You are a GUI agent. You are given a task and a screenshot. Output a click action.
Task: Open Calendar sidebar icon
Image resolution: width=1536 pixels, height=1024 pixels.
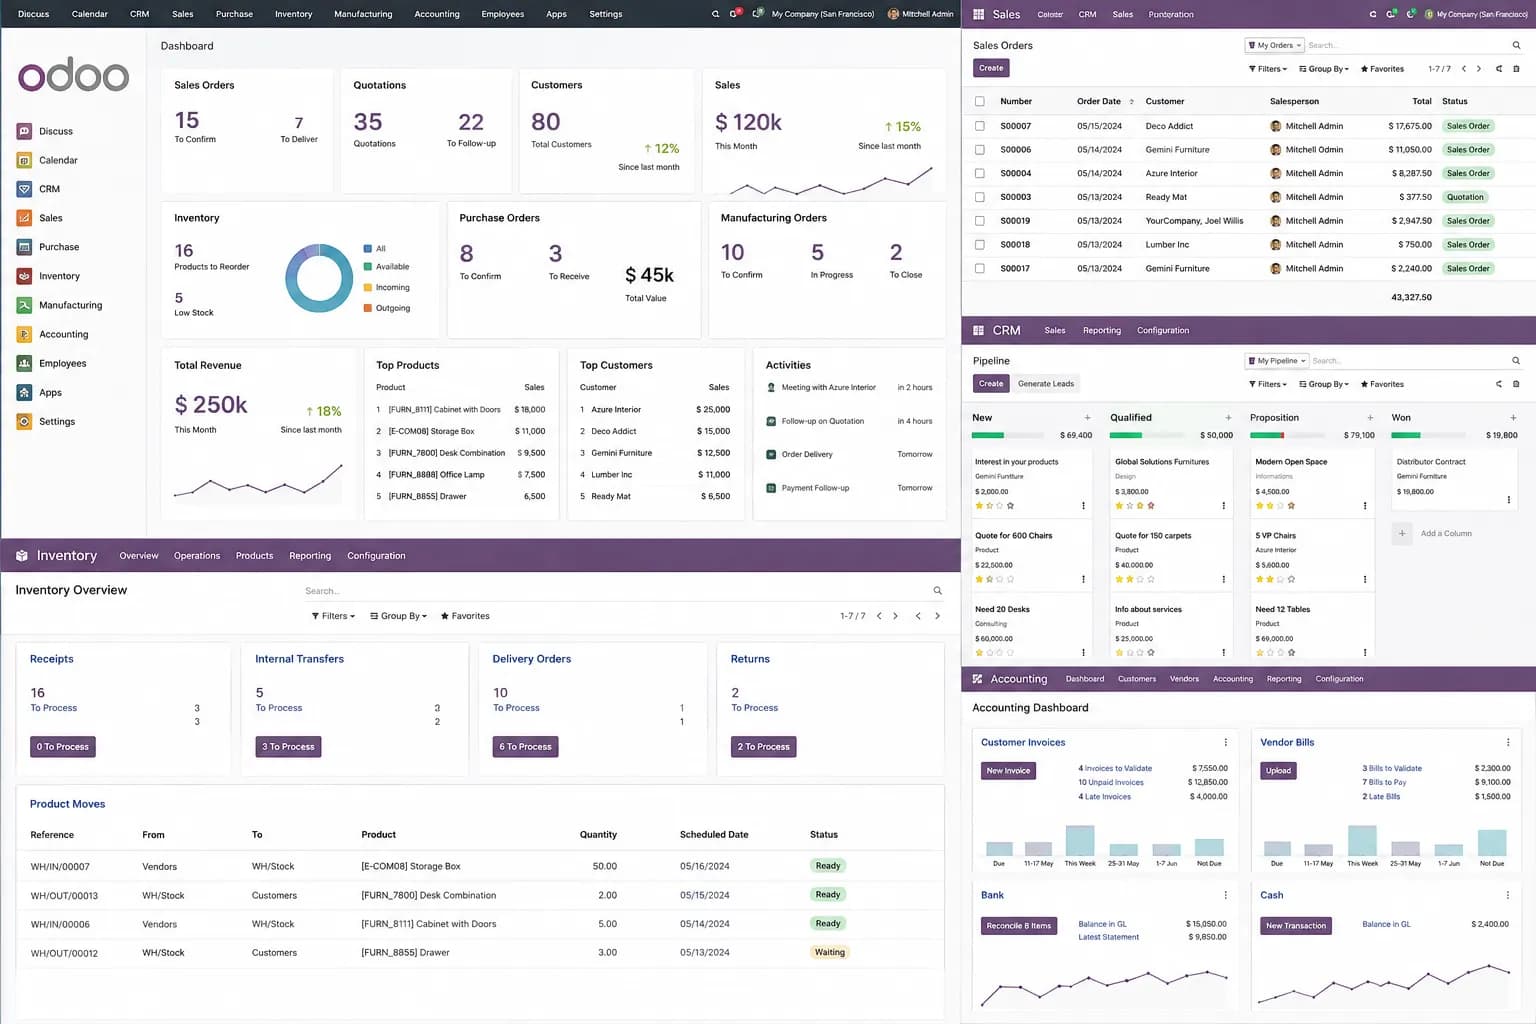pos(24,160)
